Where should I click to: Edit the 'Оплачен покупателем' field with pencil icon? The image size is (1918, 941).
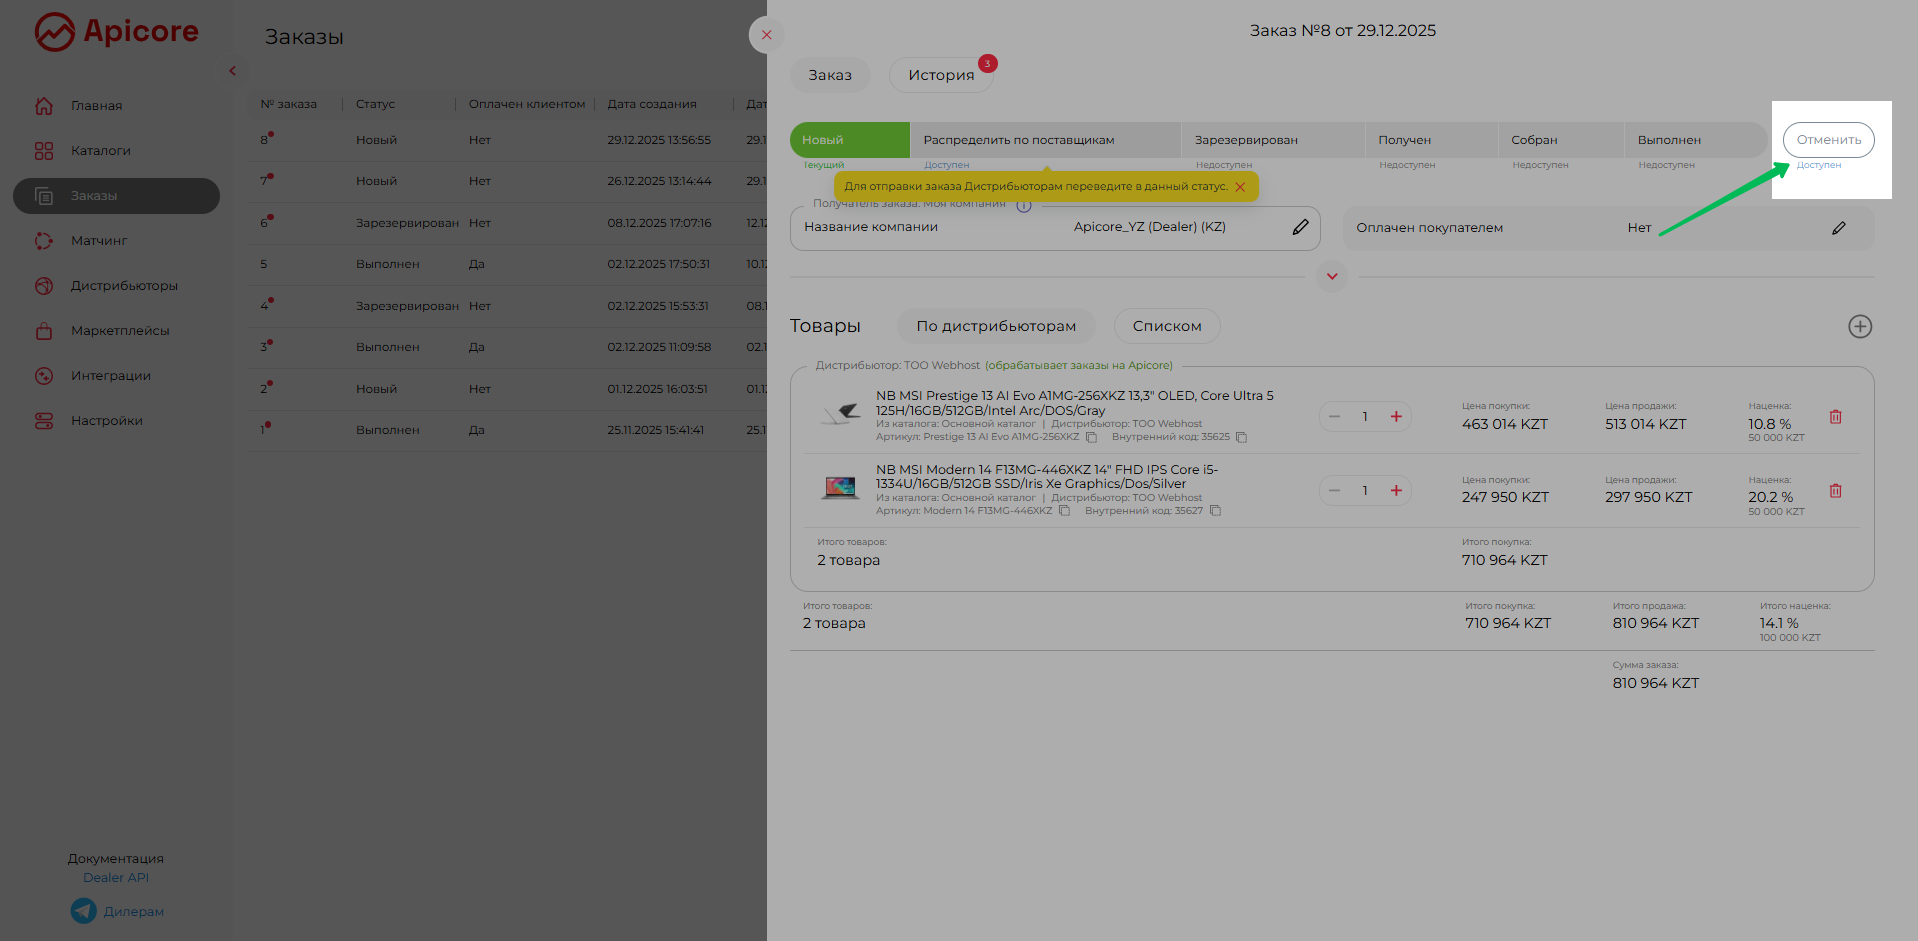click(1838, 228)
